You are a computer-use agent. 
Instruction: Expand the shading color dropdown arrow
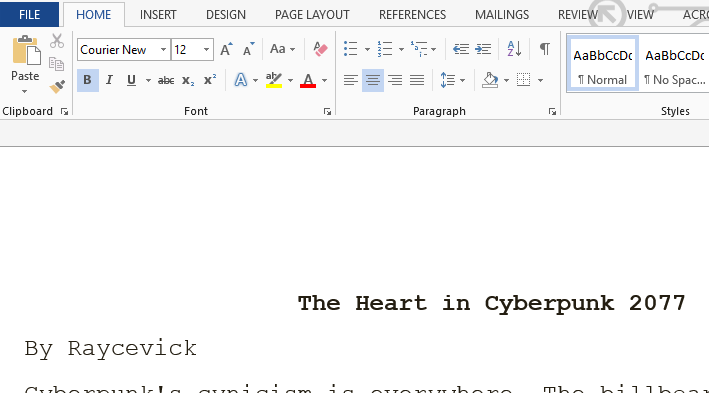[x=506, y=81]
